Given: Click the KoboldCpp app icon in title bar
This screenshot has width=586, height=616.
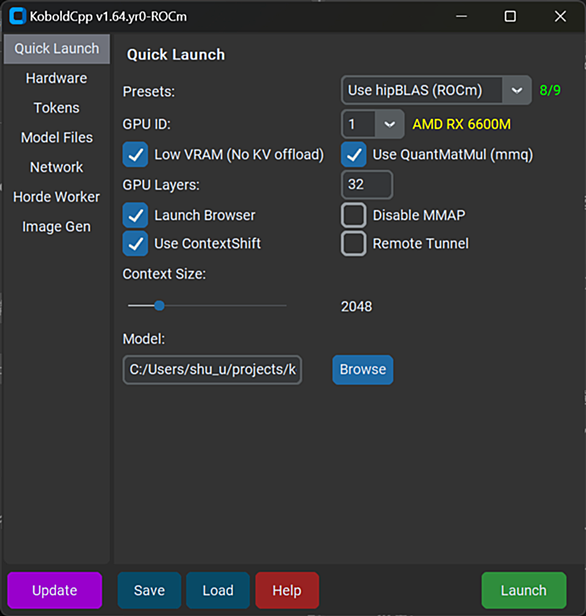Looking at the screenshot, I should click(17, 16).
